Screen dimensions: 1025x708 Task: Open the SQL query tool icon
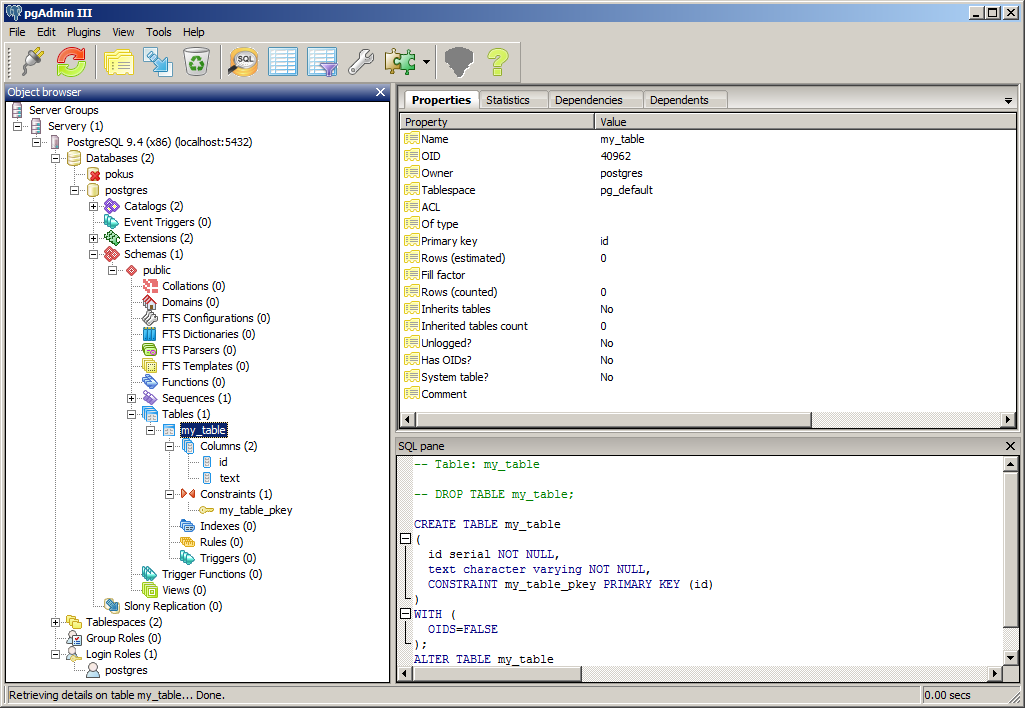point(243,62)
